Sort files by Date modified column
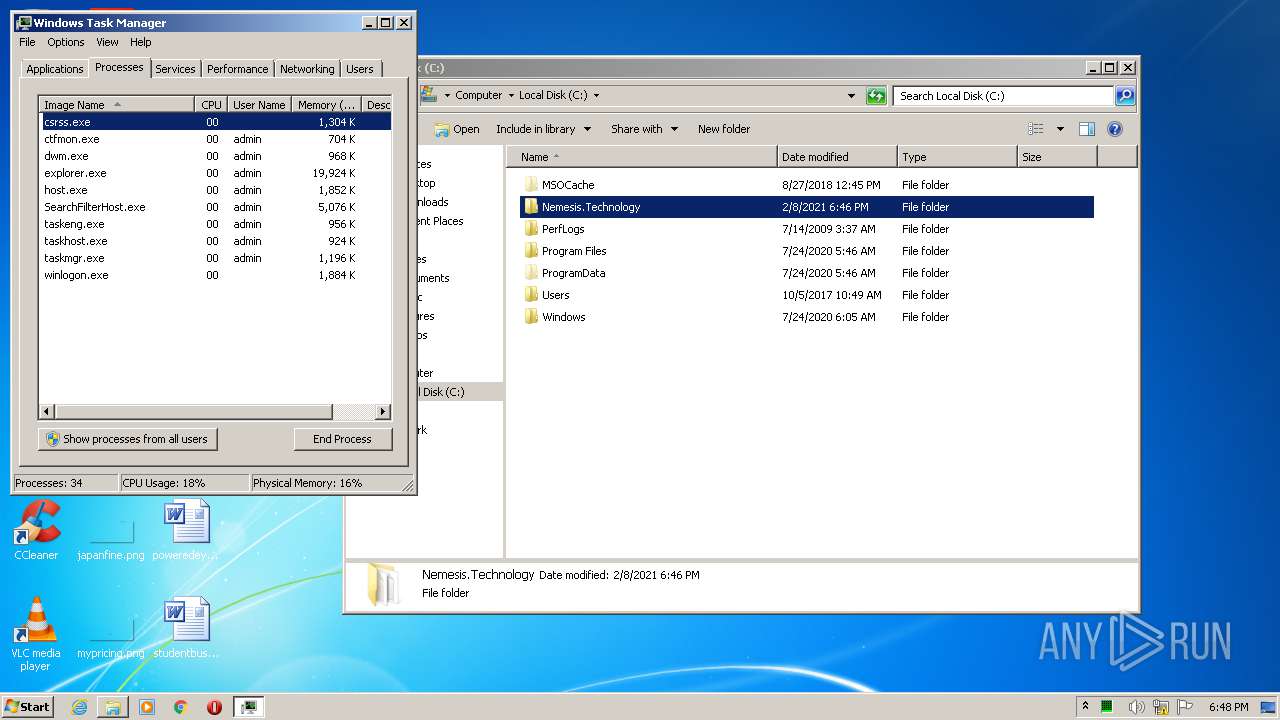Screen dimensions: 1280x720 coord(837,157)
